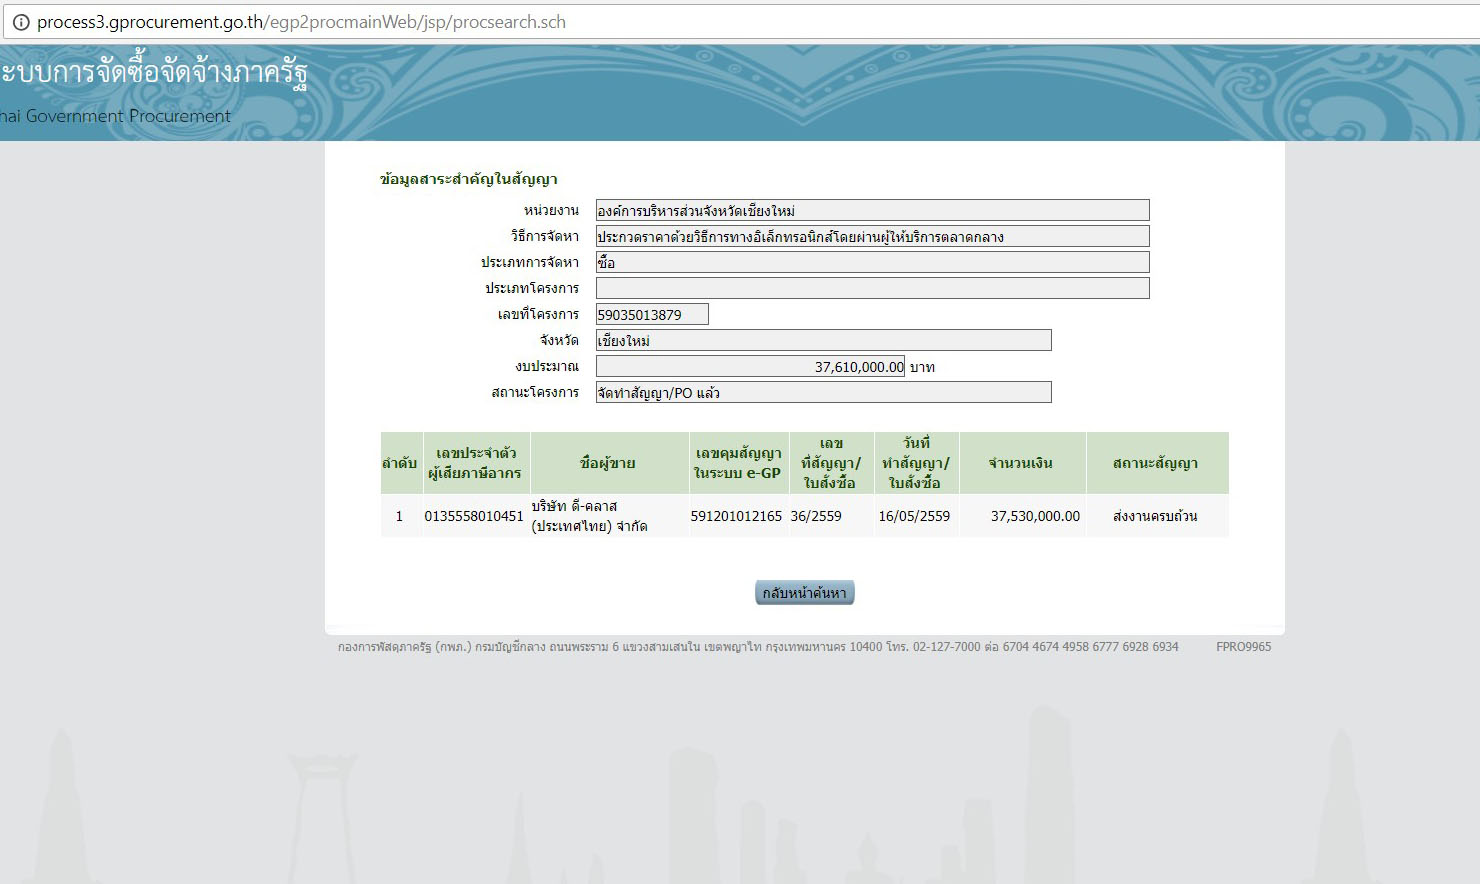1480x884 pixels.
Task: Click the site information icon in address bar
Action: point(21,22)
